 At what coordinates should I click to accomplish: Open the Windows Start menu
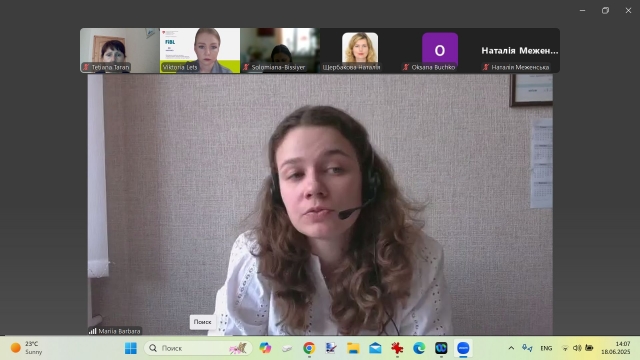click(131, 348)
